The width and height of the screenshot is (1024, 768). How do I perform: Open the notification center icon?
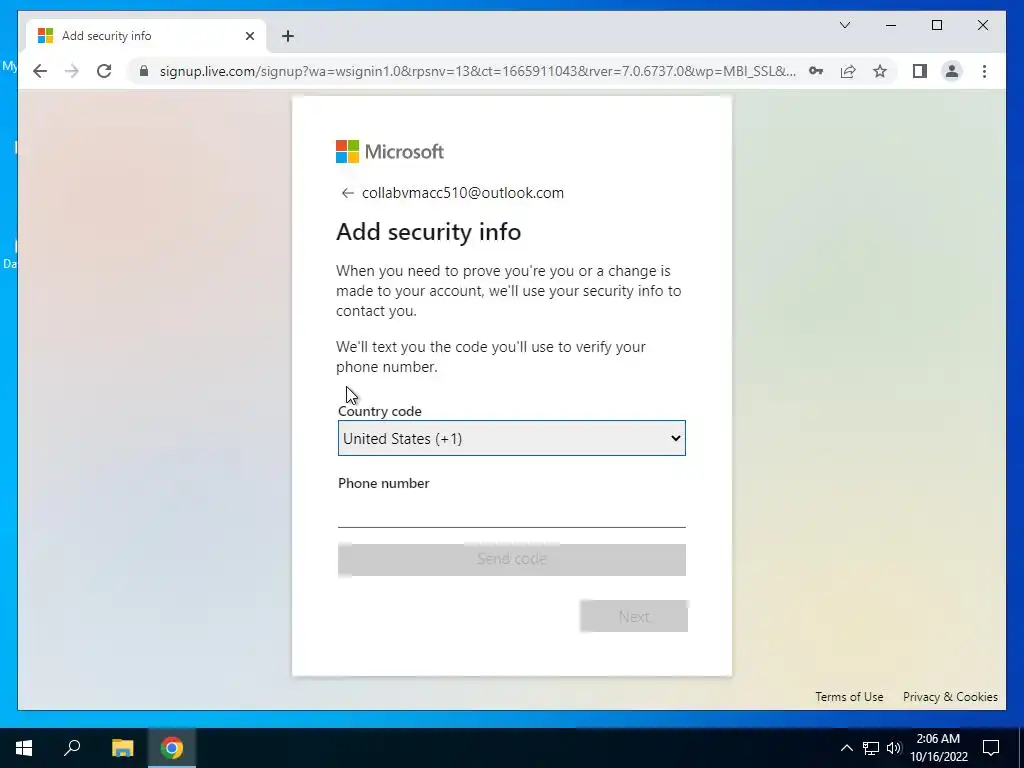coord(991,748)
